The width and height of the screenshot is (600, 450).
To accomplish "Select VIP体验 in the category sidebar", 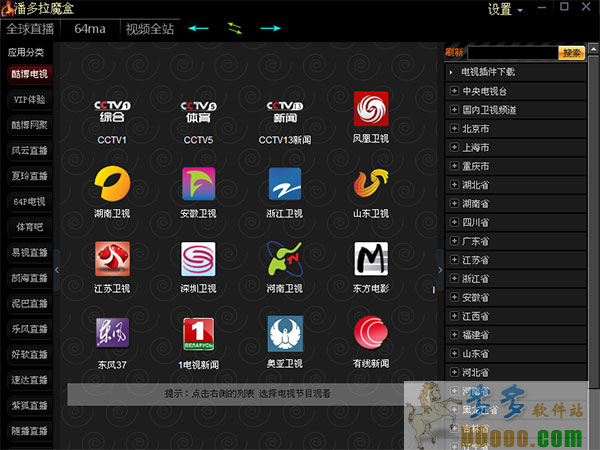I will (29, 99).
